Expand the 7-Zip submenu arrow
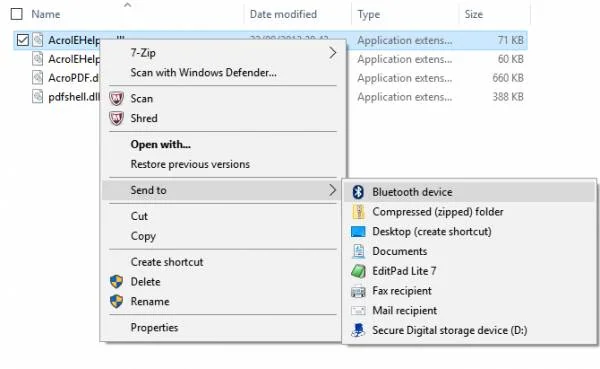 [x=333, y=53]
